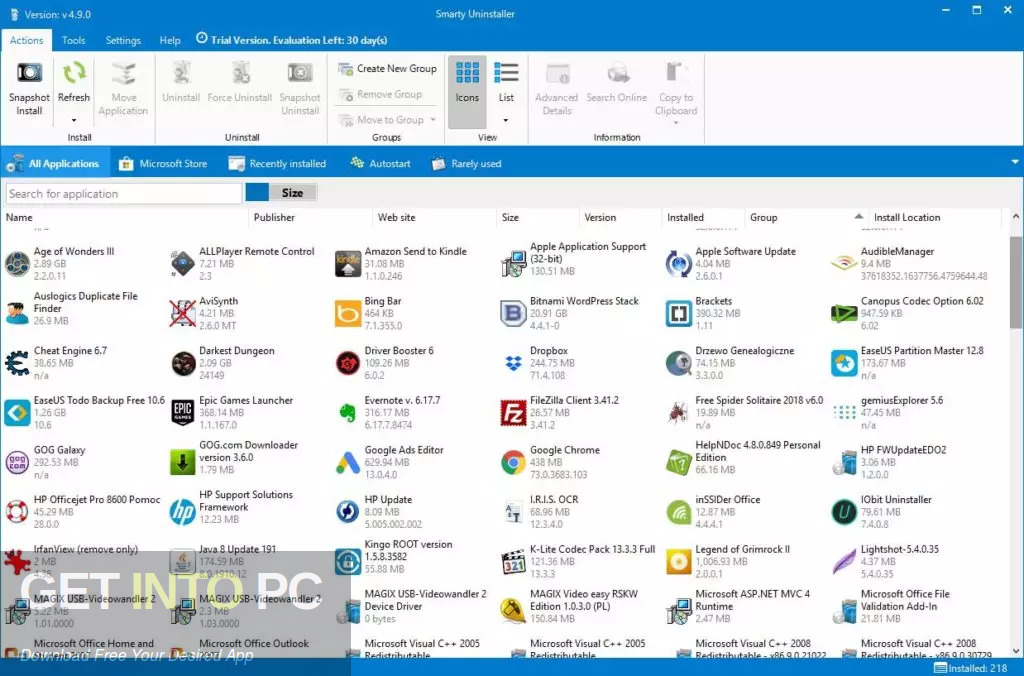
Task: Select the Google Ads Editor icon
Action: click(x=348, y=462)
